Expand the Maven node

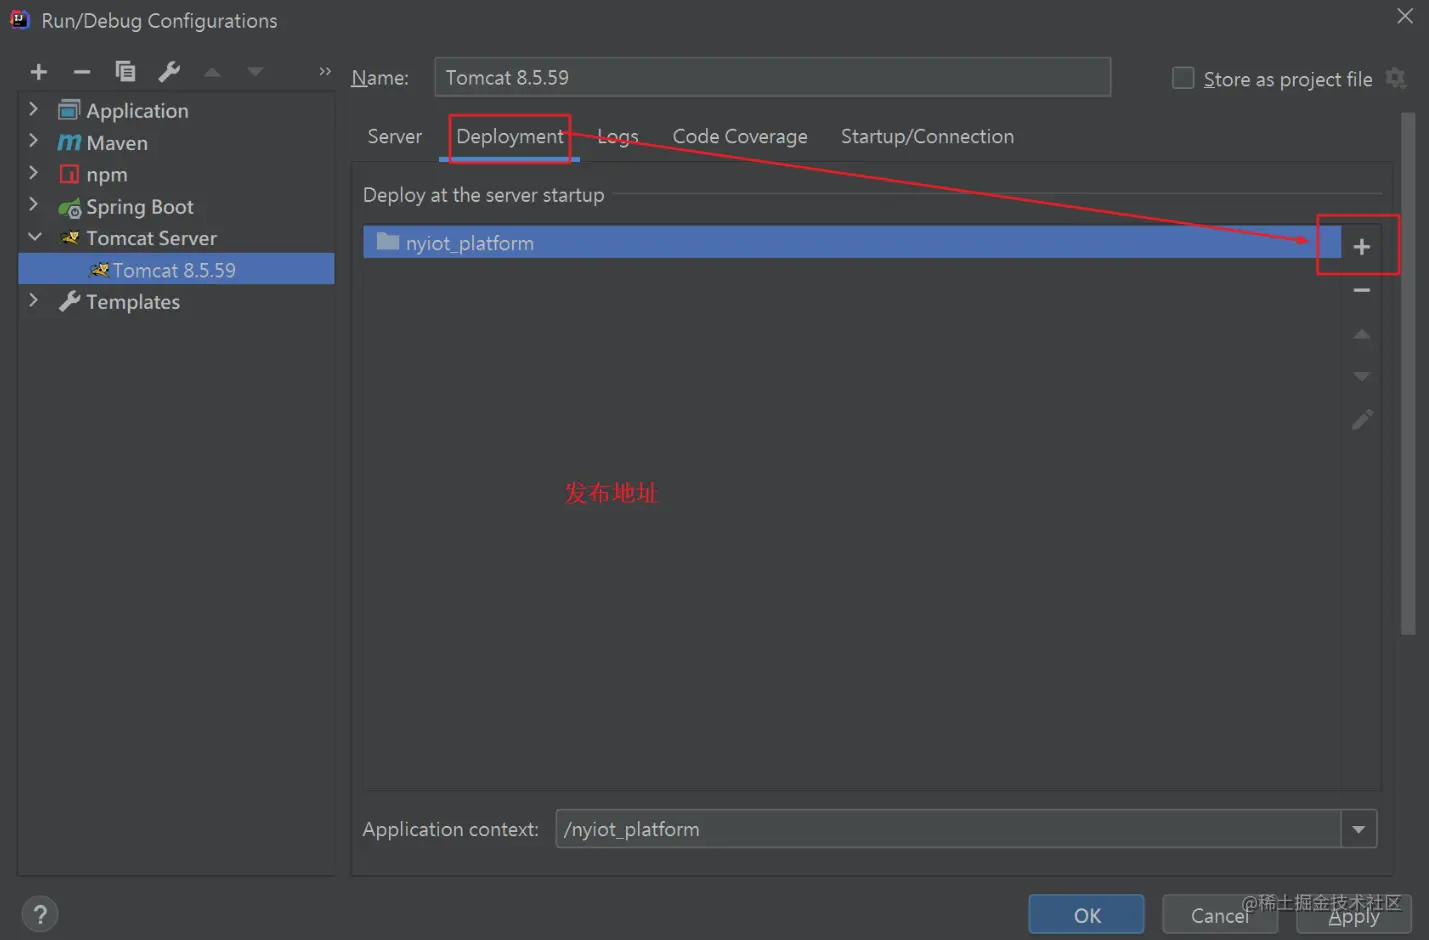coord(34,141)
